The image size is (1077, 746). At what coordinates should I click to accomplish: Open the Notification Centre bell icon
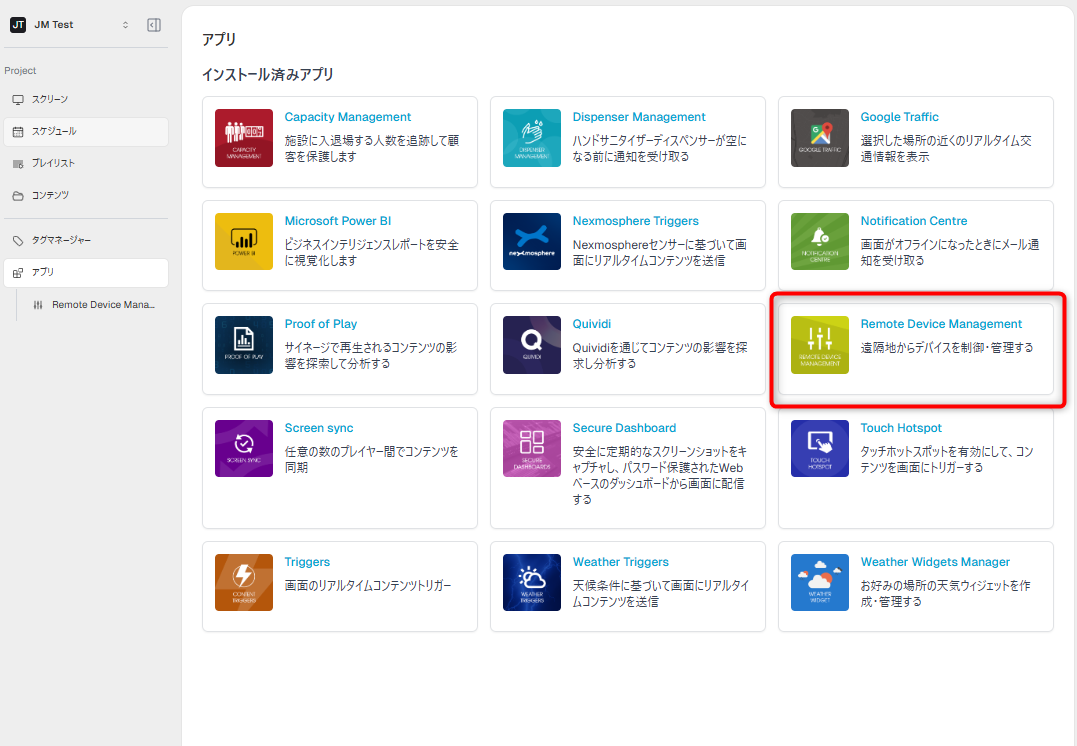(x=819, y=242)
